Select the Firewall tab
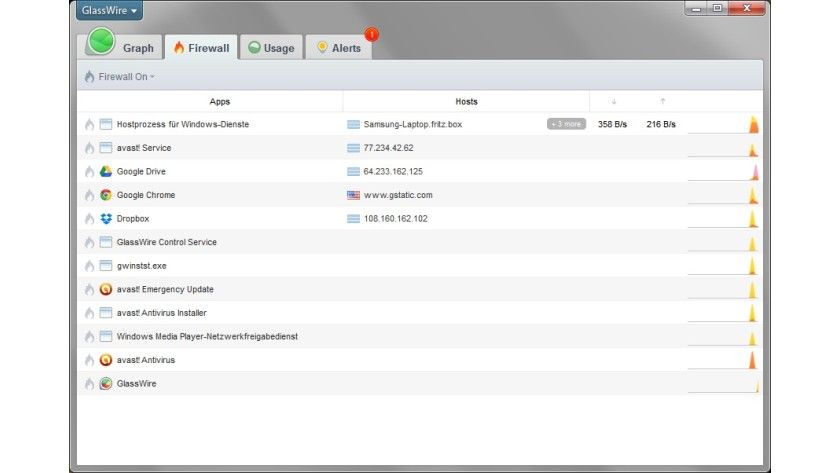The height and width of the screenshot is (473, 840). coord(201,48)
